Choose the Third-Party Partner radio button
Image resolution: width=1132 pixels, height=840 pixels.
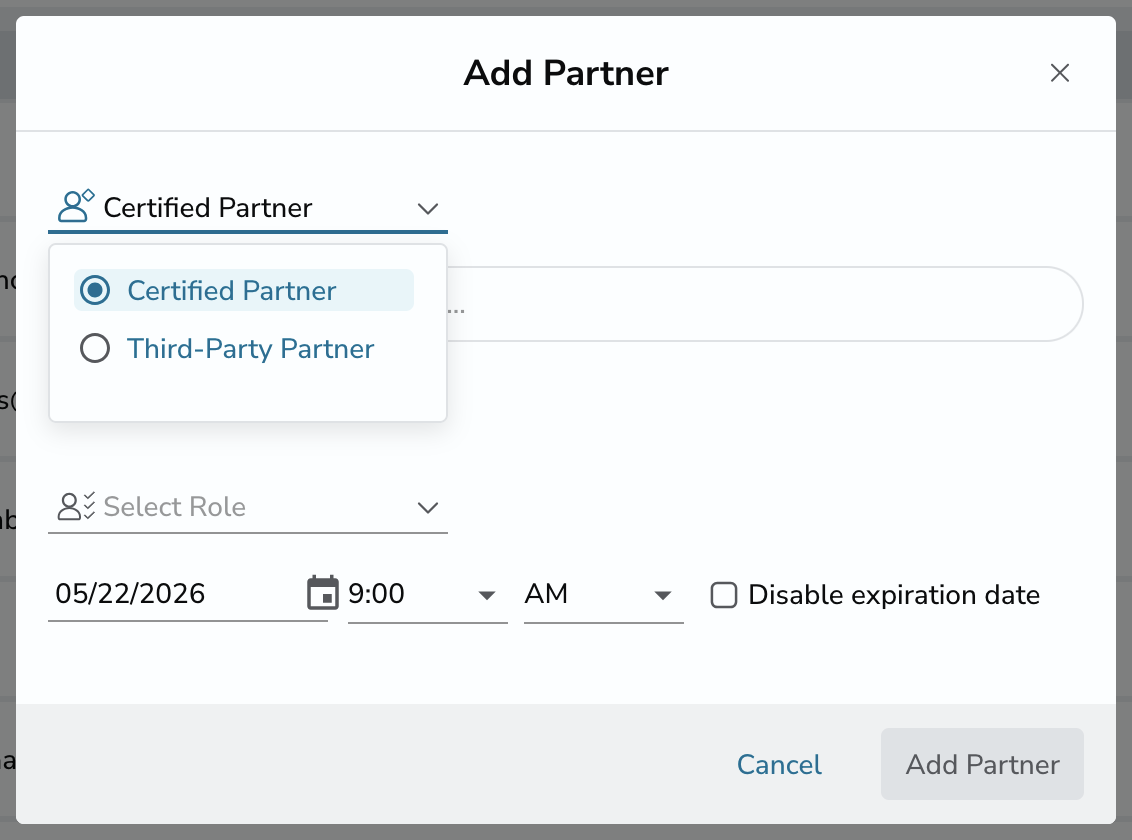pyautogui.click(x=95, y=349)
